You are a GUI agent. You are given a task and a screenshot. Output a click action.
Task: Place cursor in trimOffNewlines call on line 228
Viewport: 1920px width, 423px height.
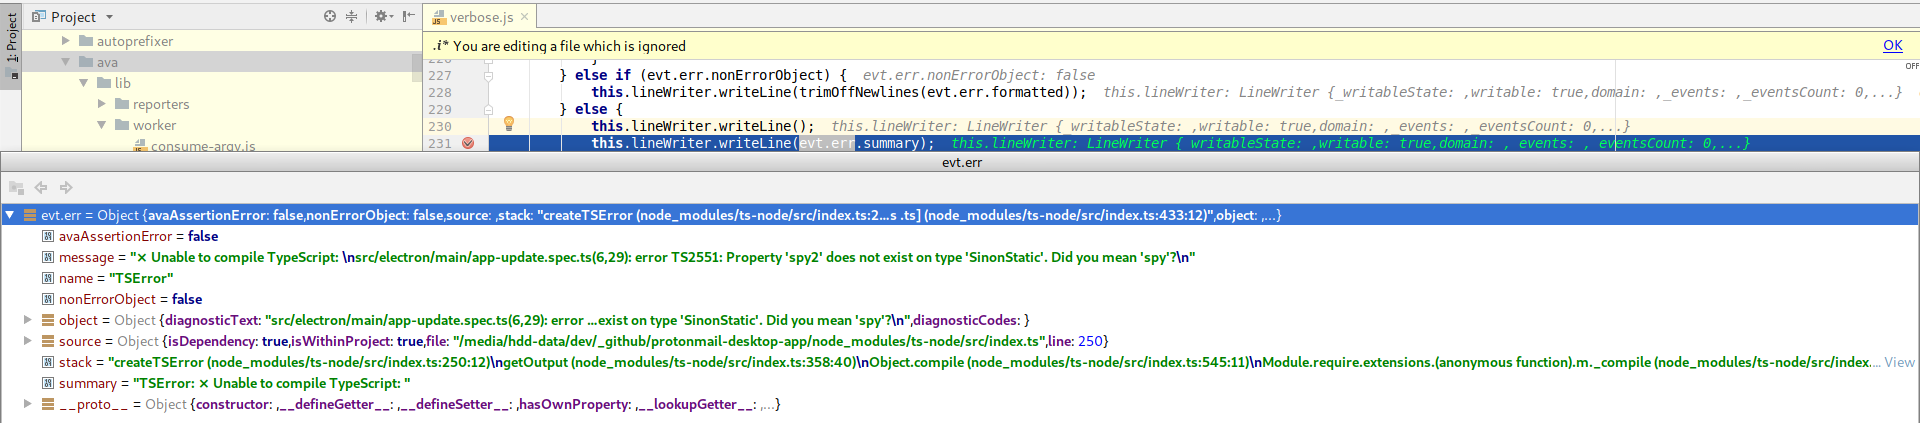click(x=858, y=92)
